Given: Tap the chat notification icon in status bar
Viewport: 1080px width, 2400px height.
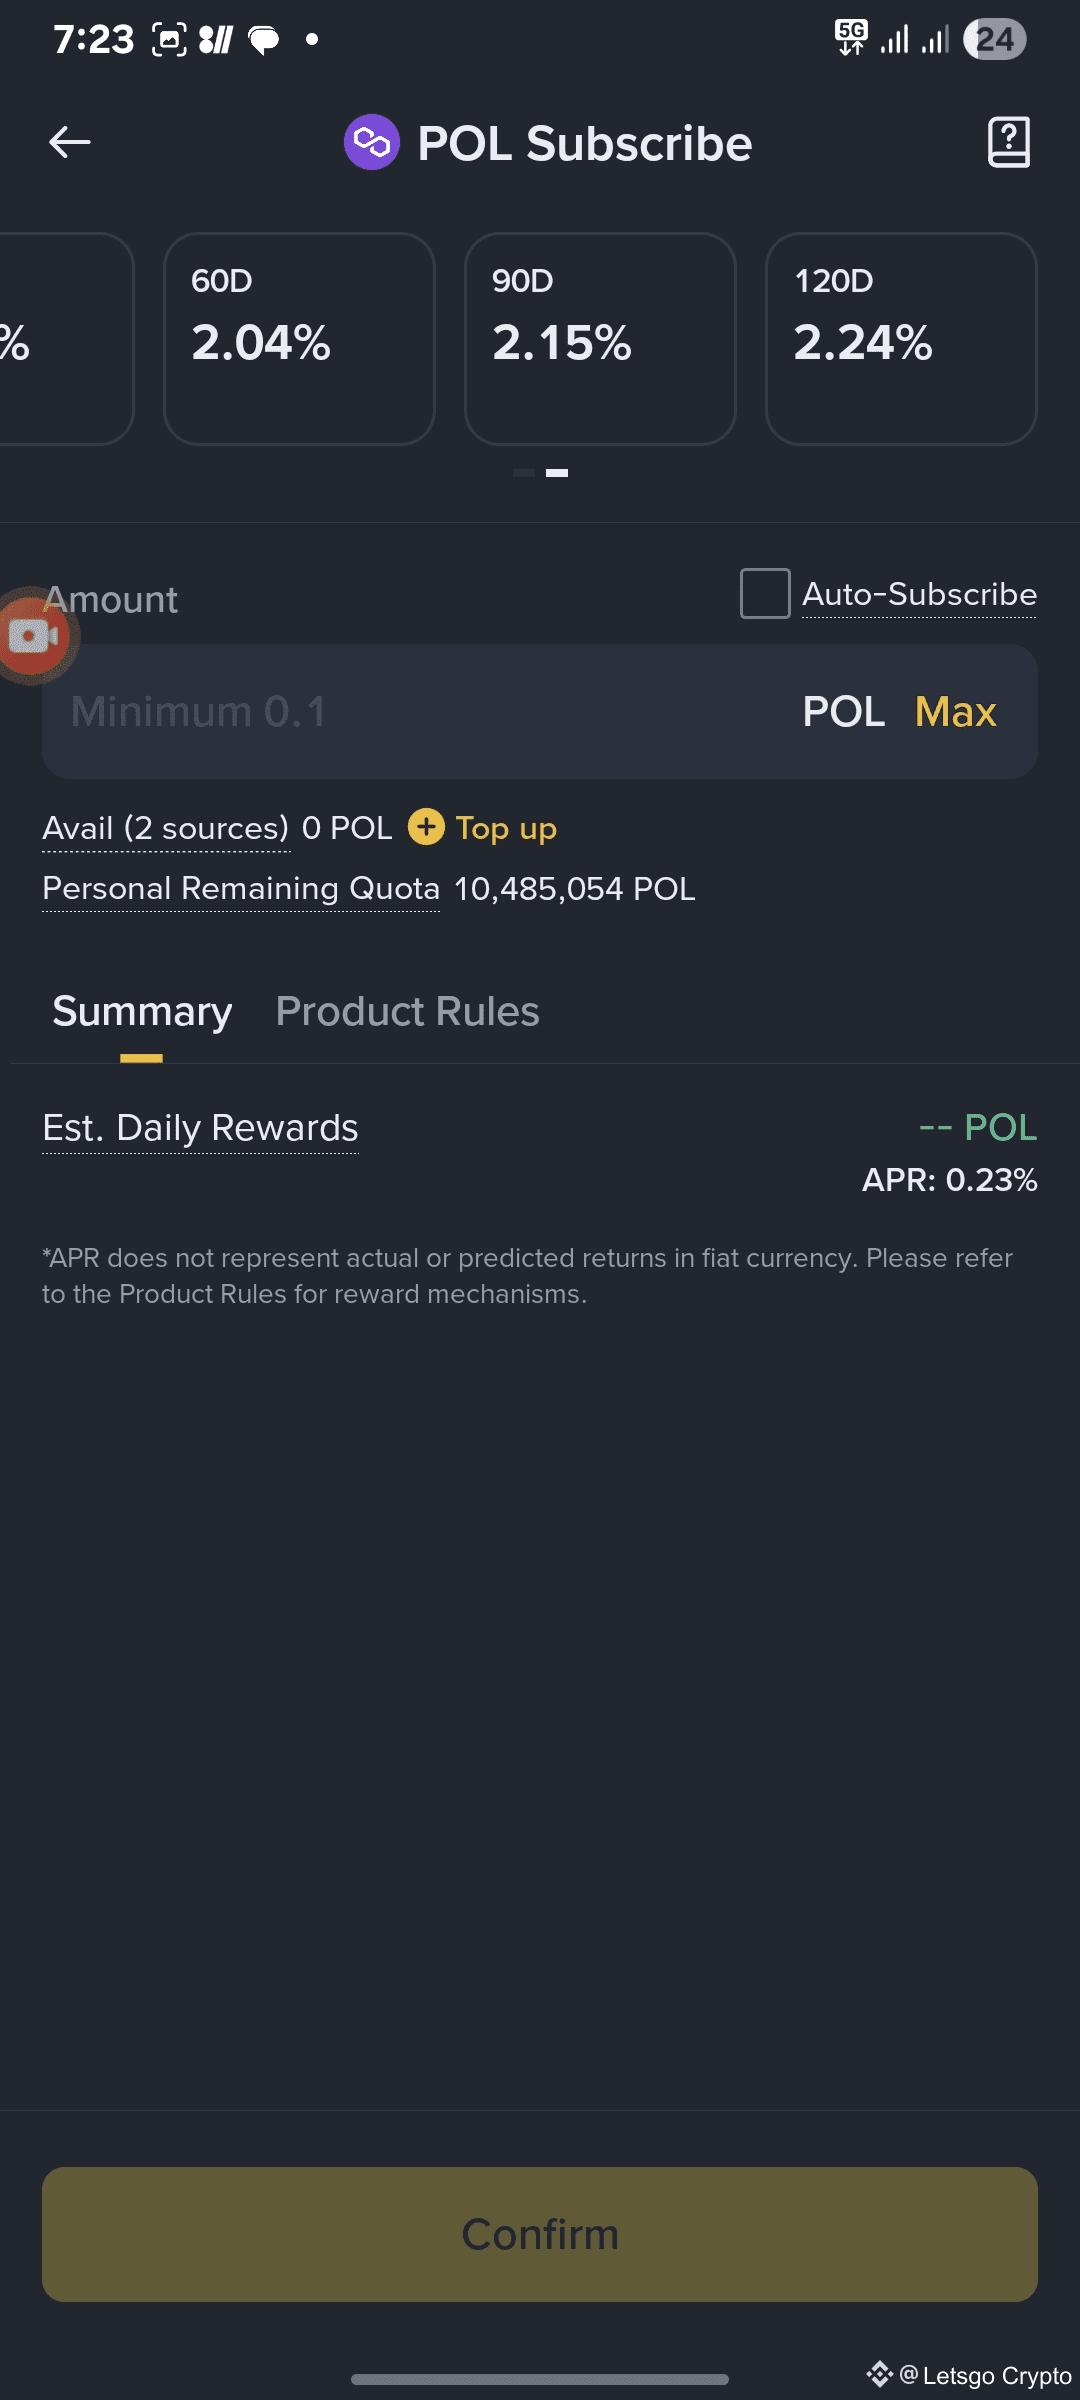Looking at the screenshot, I should (x=264, y=40).
